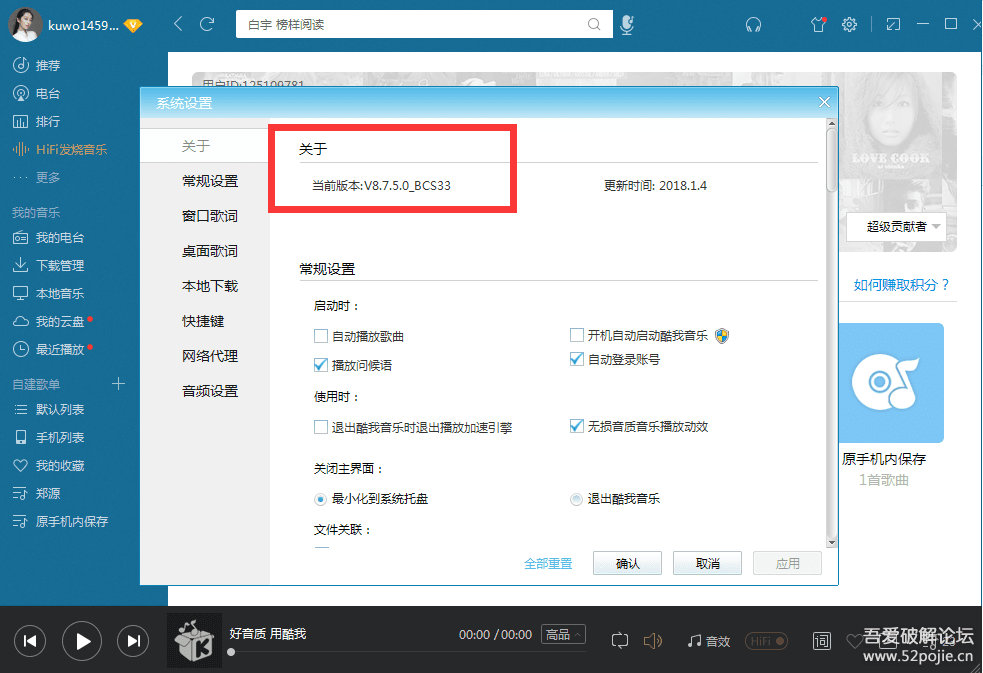The image size is (983, 673).
Task: Open 如何赚取积分？ link
Action: point(902,285)
